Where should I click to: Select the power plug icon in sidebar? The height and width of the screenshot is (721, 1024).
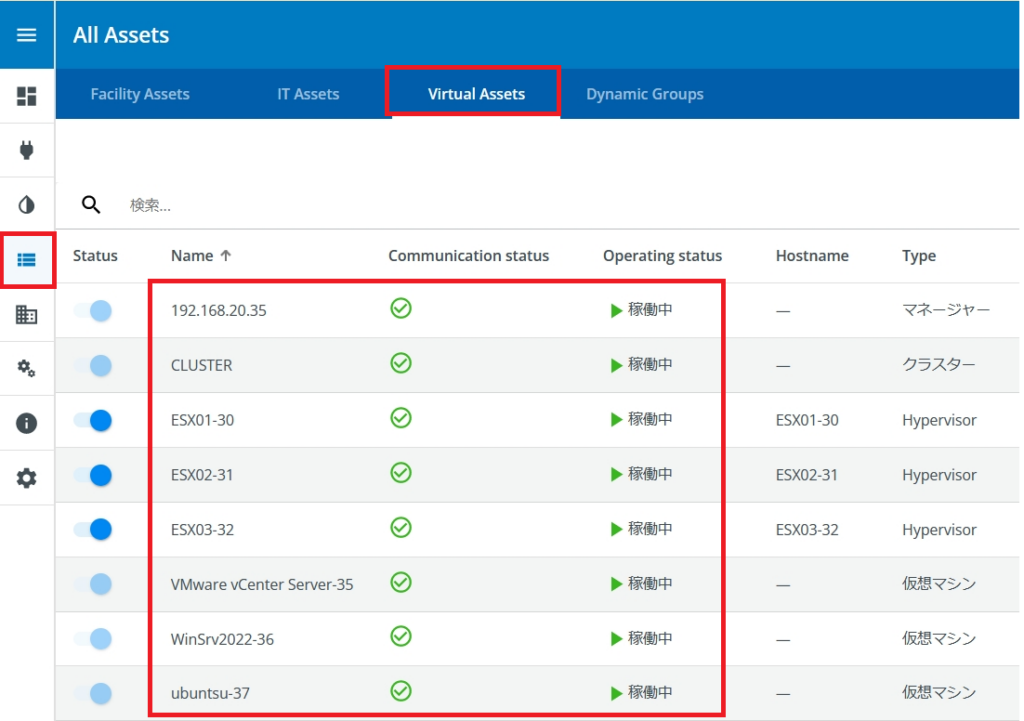pos(27,148)
